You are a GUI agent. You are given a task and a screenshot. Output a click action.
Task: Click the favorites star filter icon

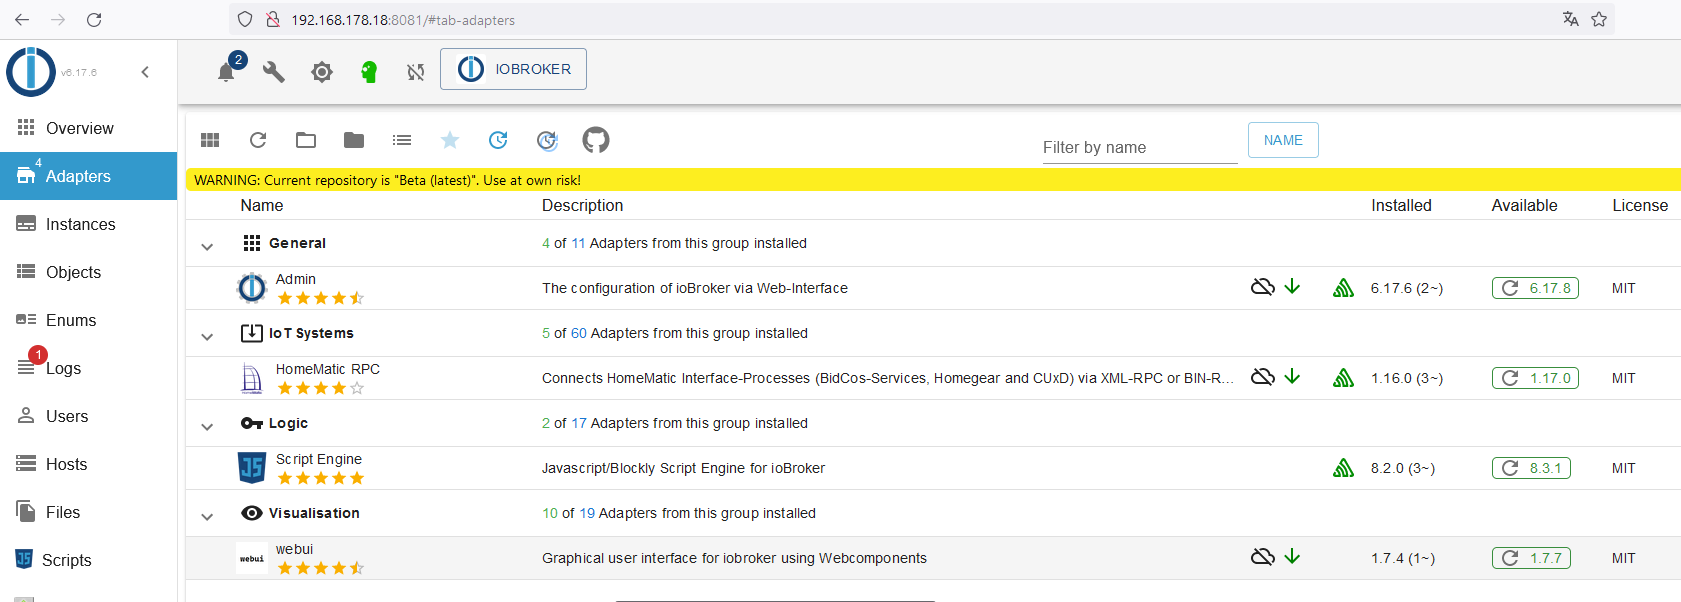[x=450, y=140]
